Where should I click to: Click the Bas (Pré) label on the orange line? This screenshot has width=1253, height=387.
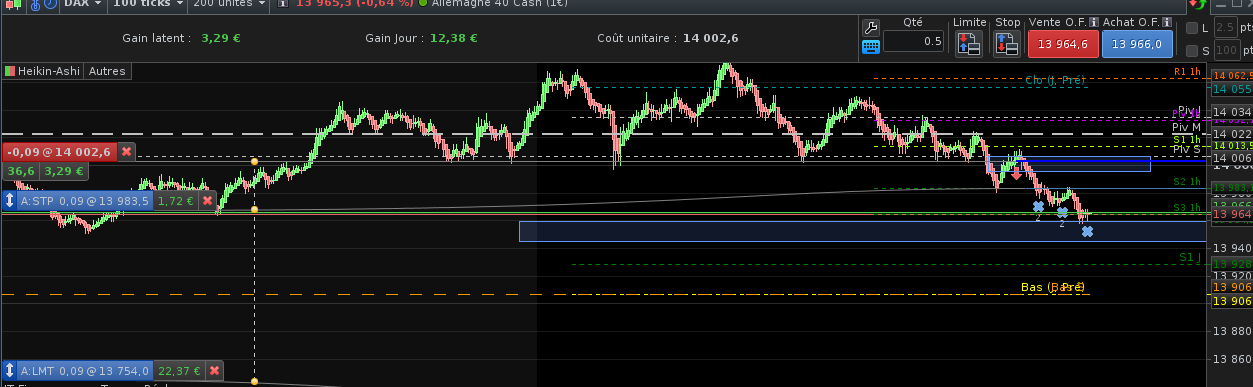(x=1053, y=287)
